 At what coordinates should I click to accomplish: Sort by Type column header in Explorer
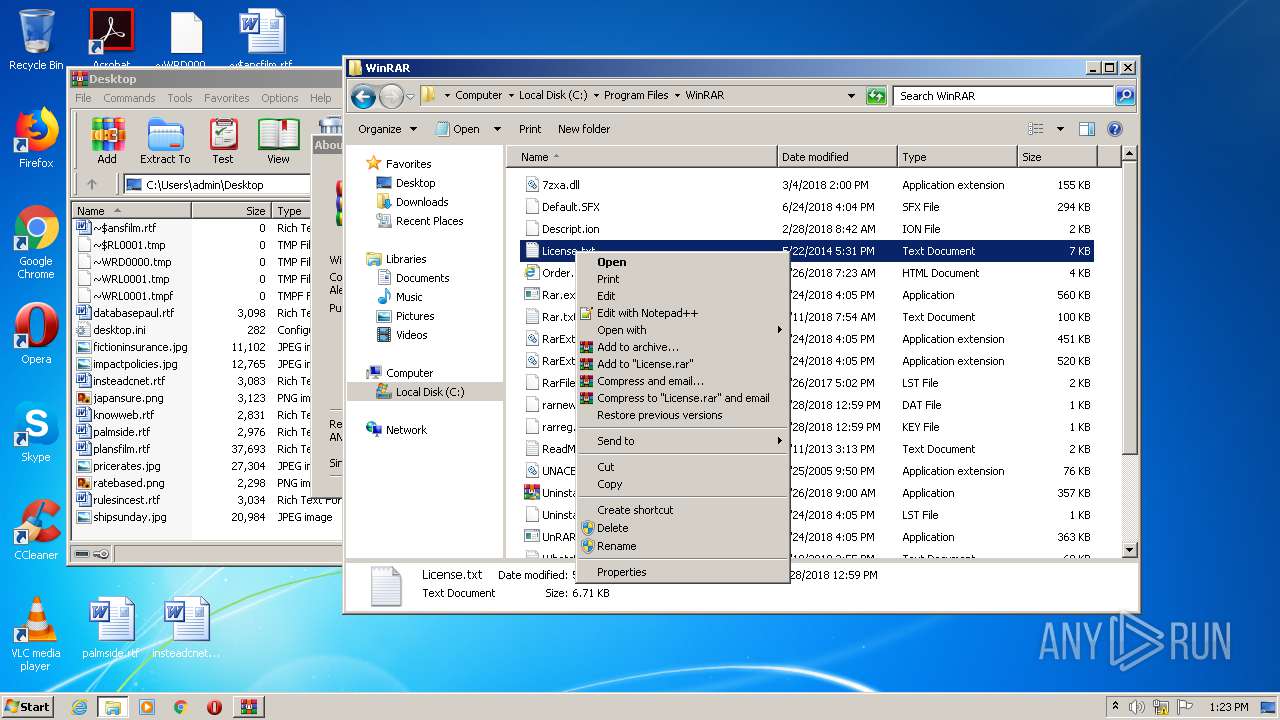click(957, 157)
